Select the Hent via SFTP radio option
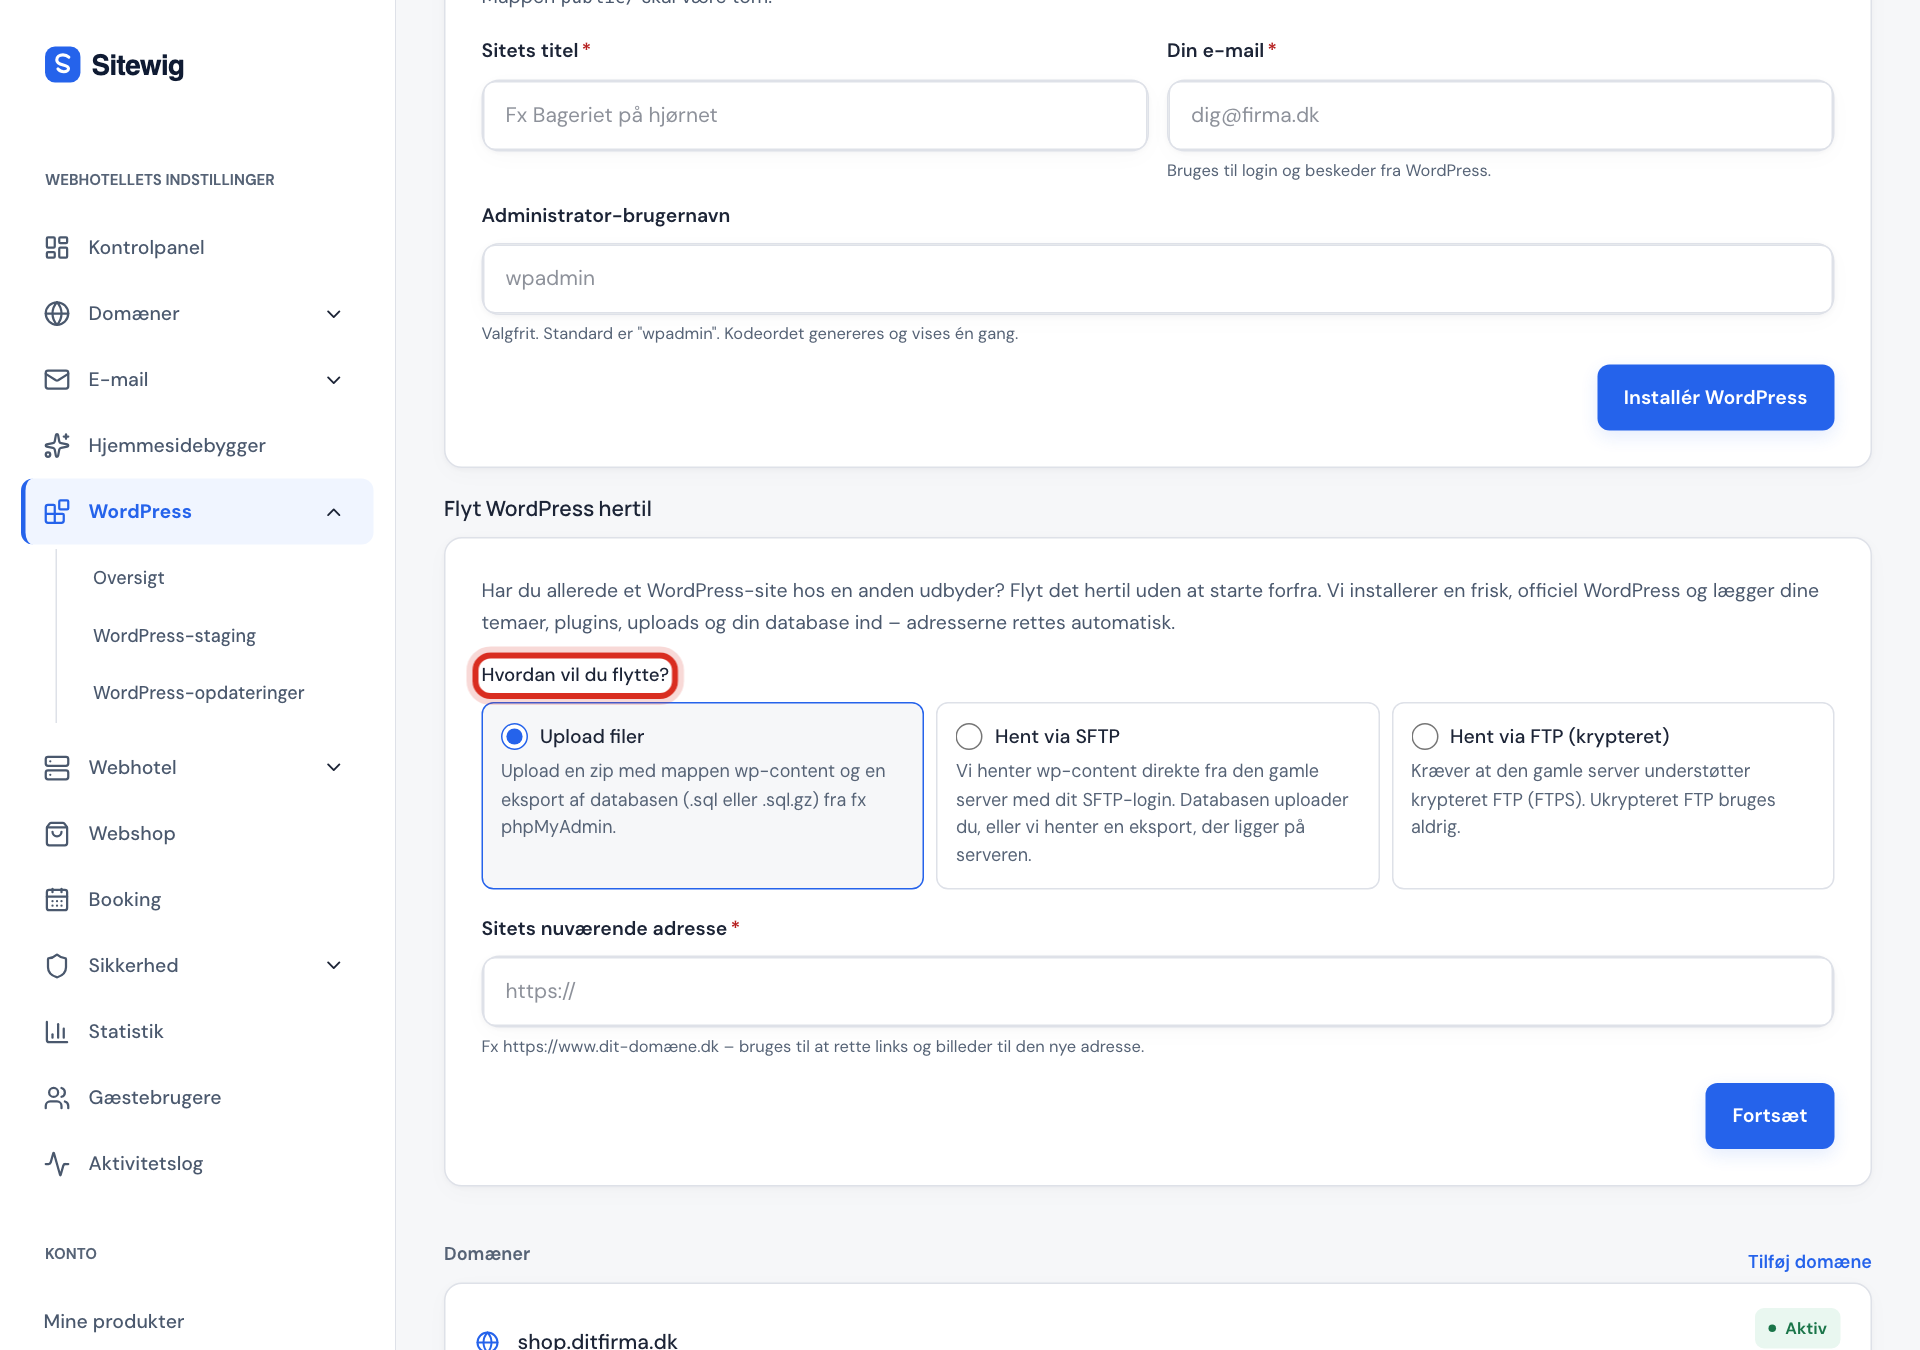The width and height of the screenshot is (1920, 1350). coord(969,736)
